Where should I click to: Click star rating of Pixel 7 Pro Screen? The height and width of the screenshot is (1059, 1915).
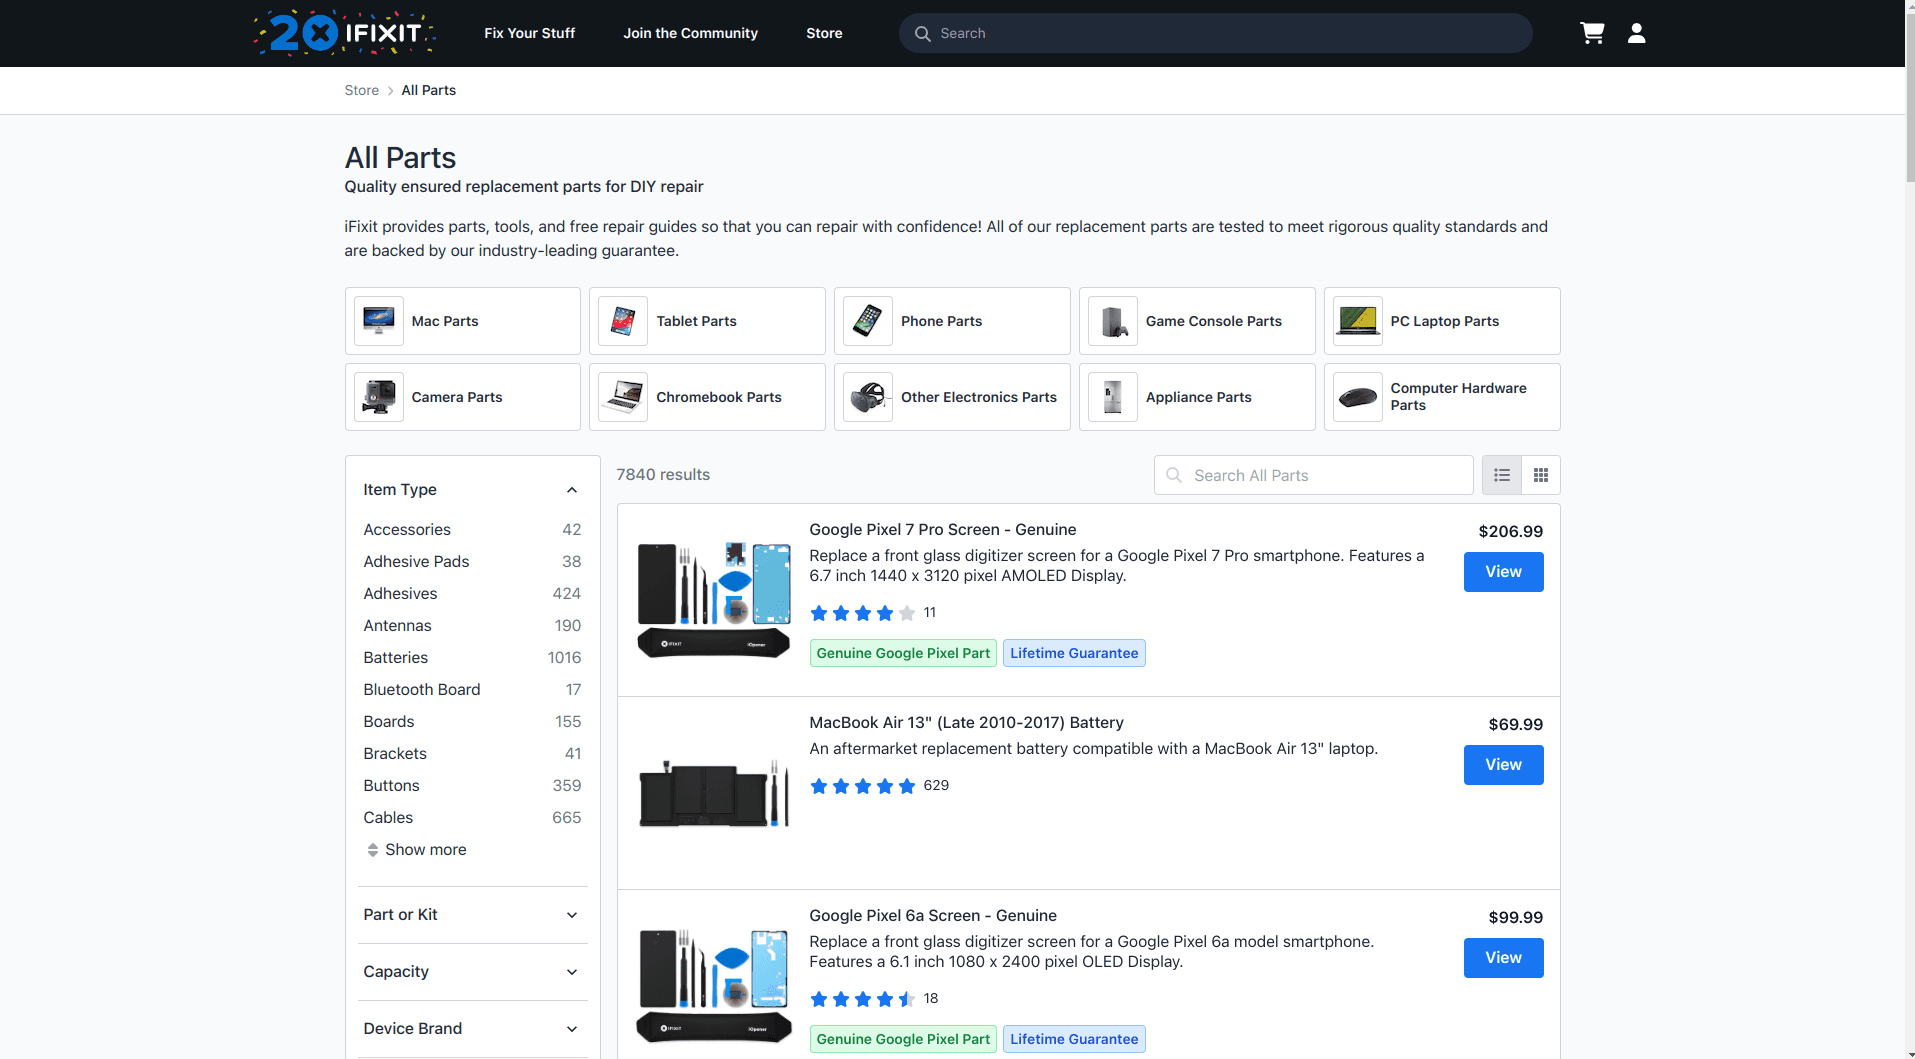[x=862, y=613]
